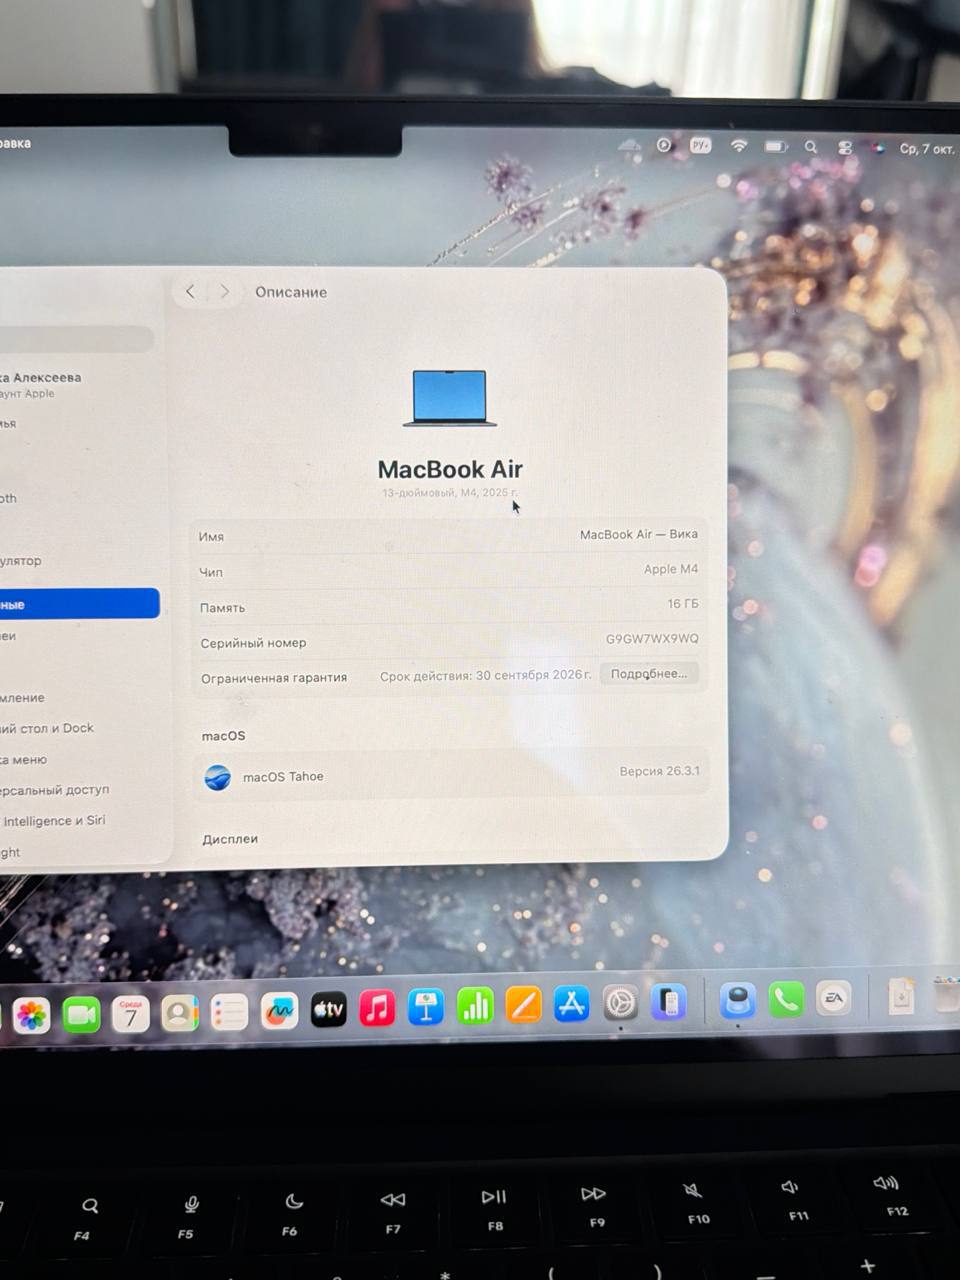
Task: Click the serial number G9GW7WX9WQ
Action: point(652,638)
